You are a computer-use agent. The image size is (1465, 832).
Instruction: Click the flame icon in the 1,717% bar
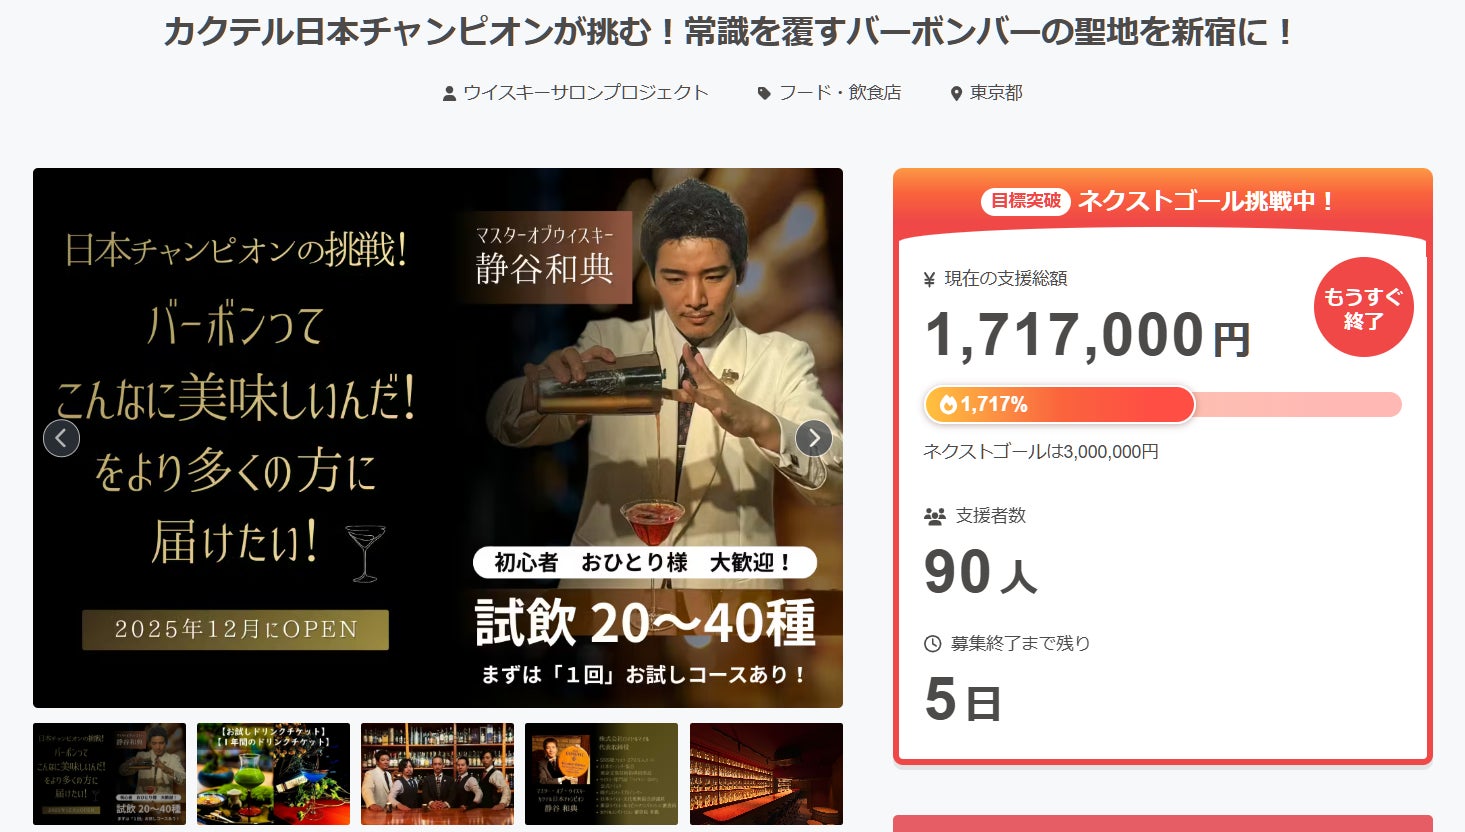[x=948, y=405]
